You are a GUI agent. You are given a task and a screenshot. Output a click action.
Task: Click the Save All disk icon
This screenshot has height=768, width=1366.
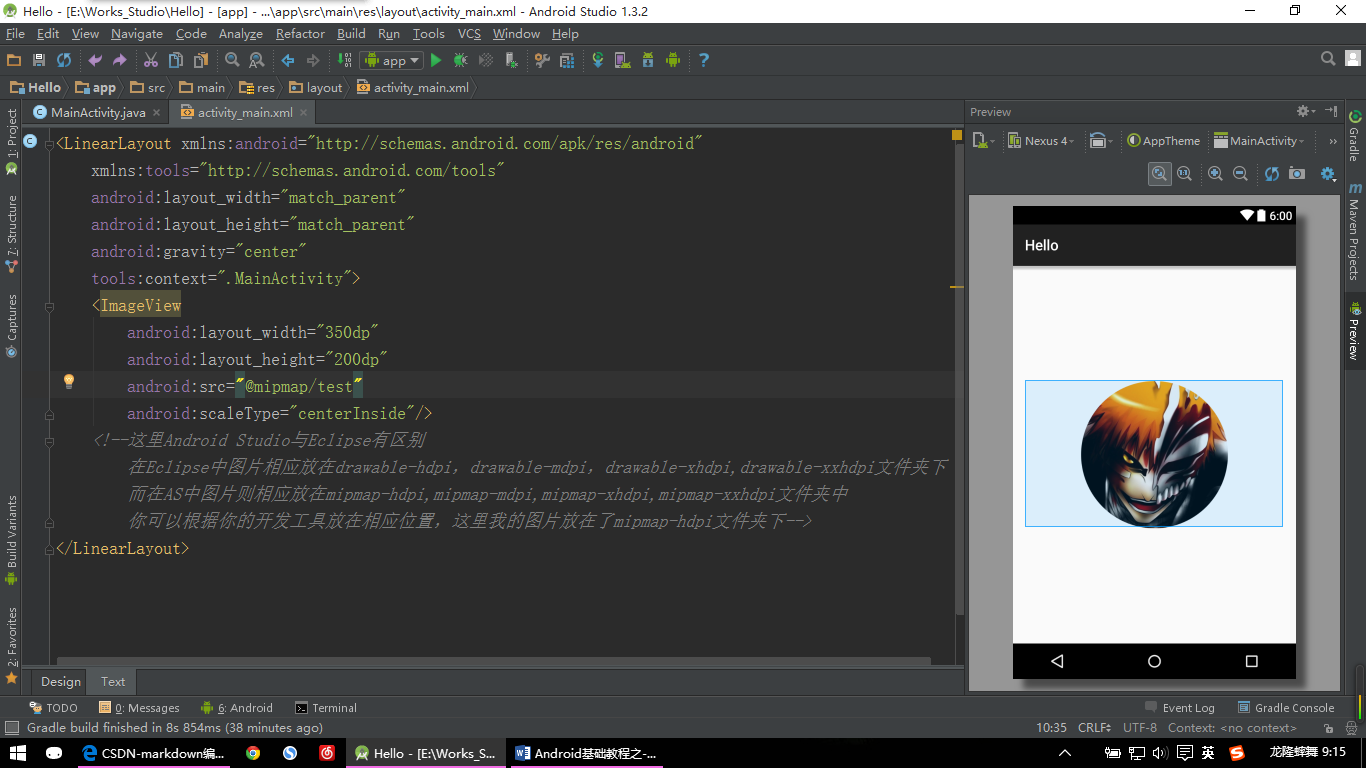pyautogui.click(x=39, y=60)
